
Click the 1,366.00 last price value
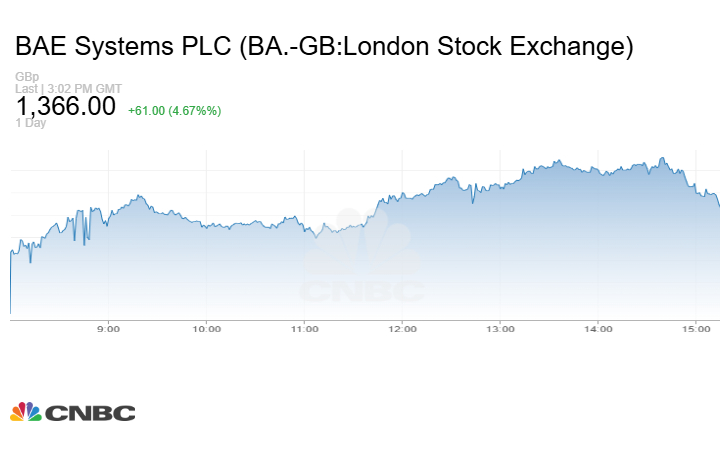[x=66, y=107]
